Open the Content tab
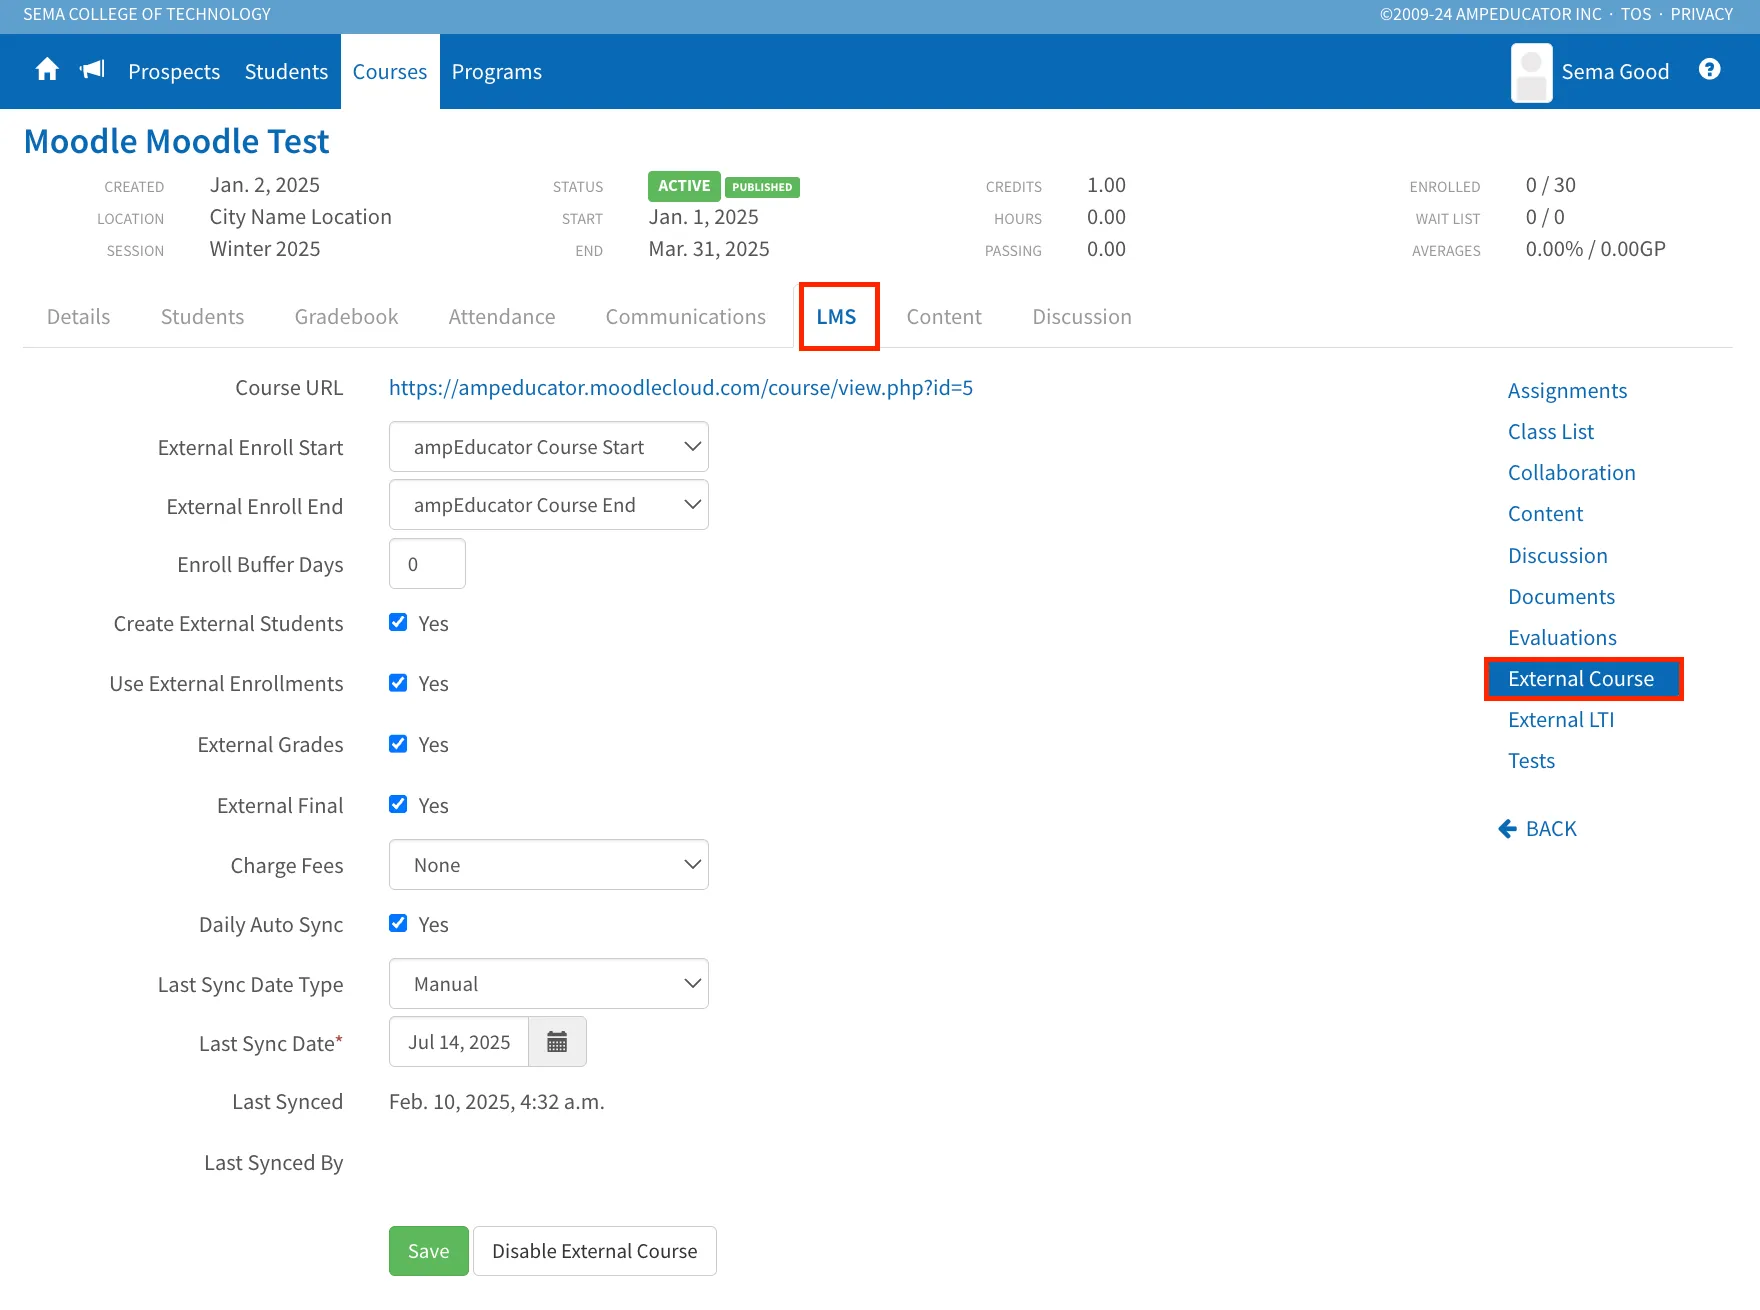Screen dimensions: 1760x1310 pyautogui.click(x=944, y=317)
